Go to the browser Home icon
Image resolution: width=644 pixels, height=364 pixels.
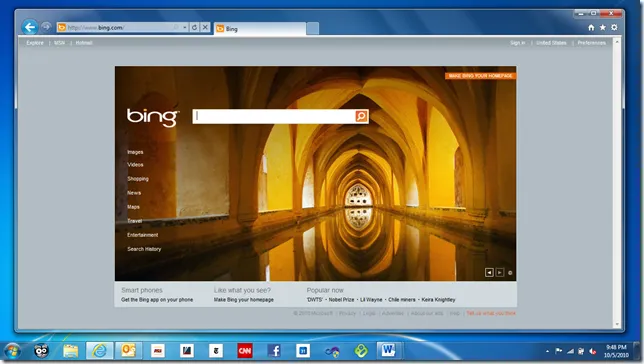(x=591, y=28)
